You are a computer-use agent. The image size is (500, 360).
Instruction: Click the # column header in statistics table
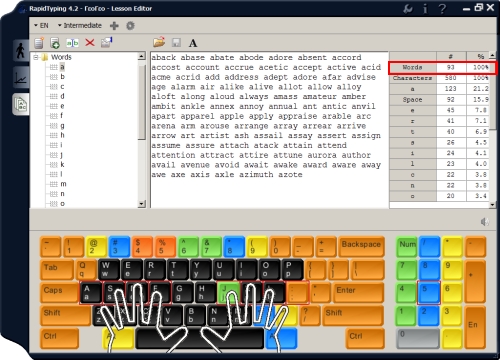[451, 56]
